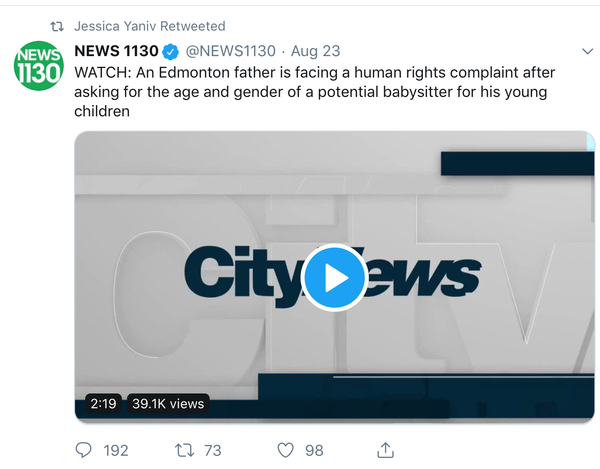The height and width of the screenshot is (469, 600).
Task: Click the 192 replies count
Action: [116, 450]
